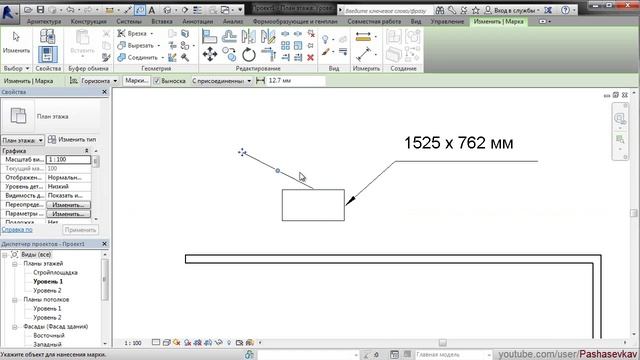Viewport: 640px width, 360px height.
Task: Select Стройплощадка in project browser
Action: (56, 273)
